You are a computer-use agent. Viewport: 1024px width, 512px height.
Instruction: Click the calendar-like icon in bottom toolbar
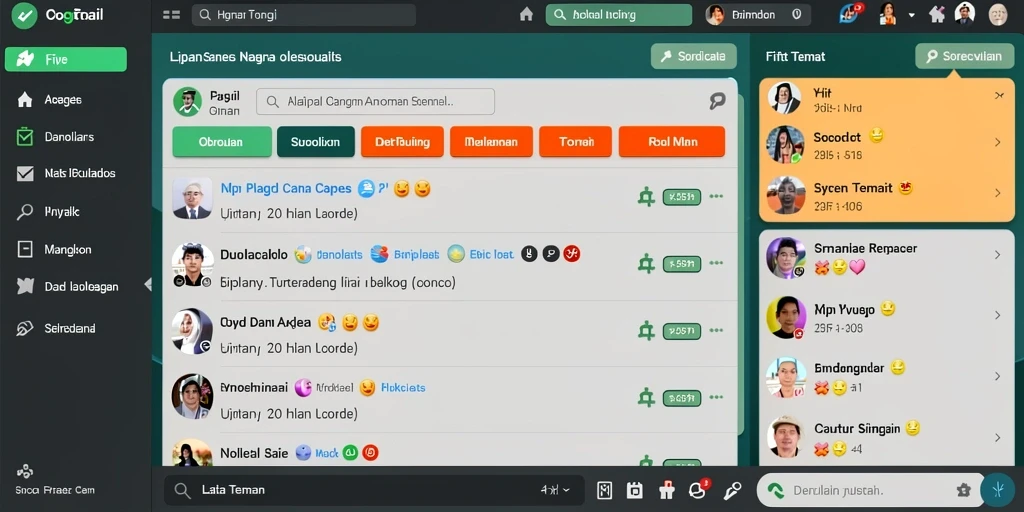634,490
